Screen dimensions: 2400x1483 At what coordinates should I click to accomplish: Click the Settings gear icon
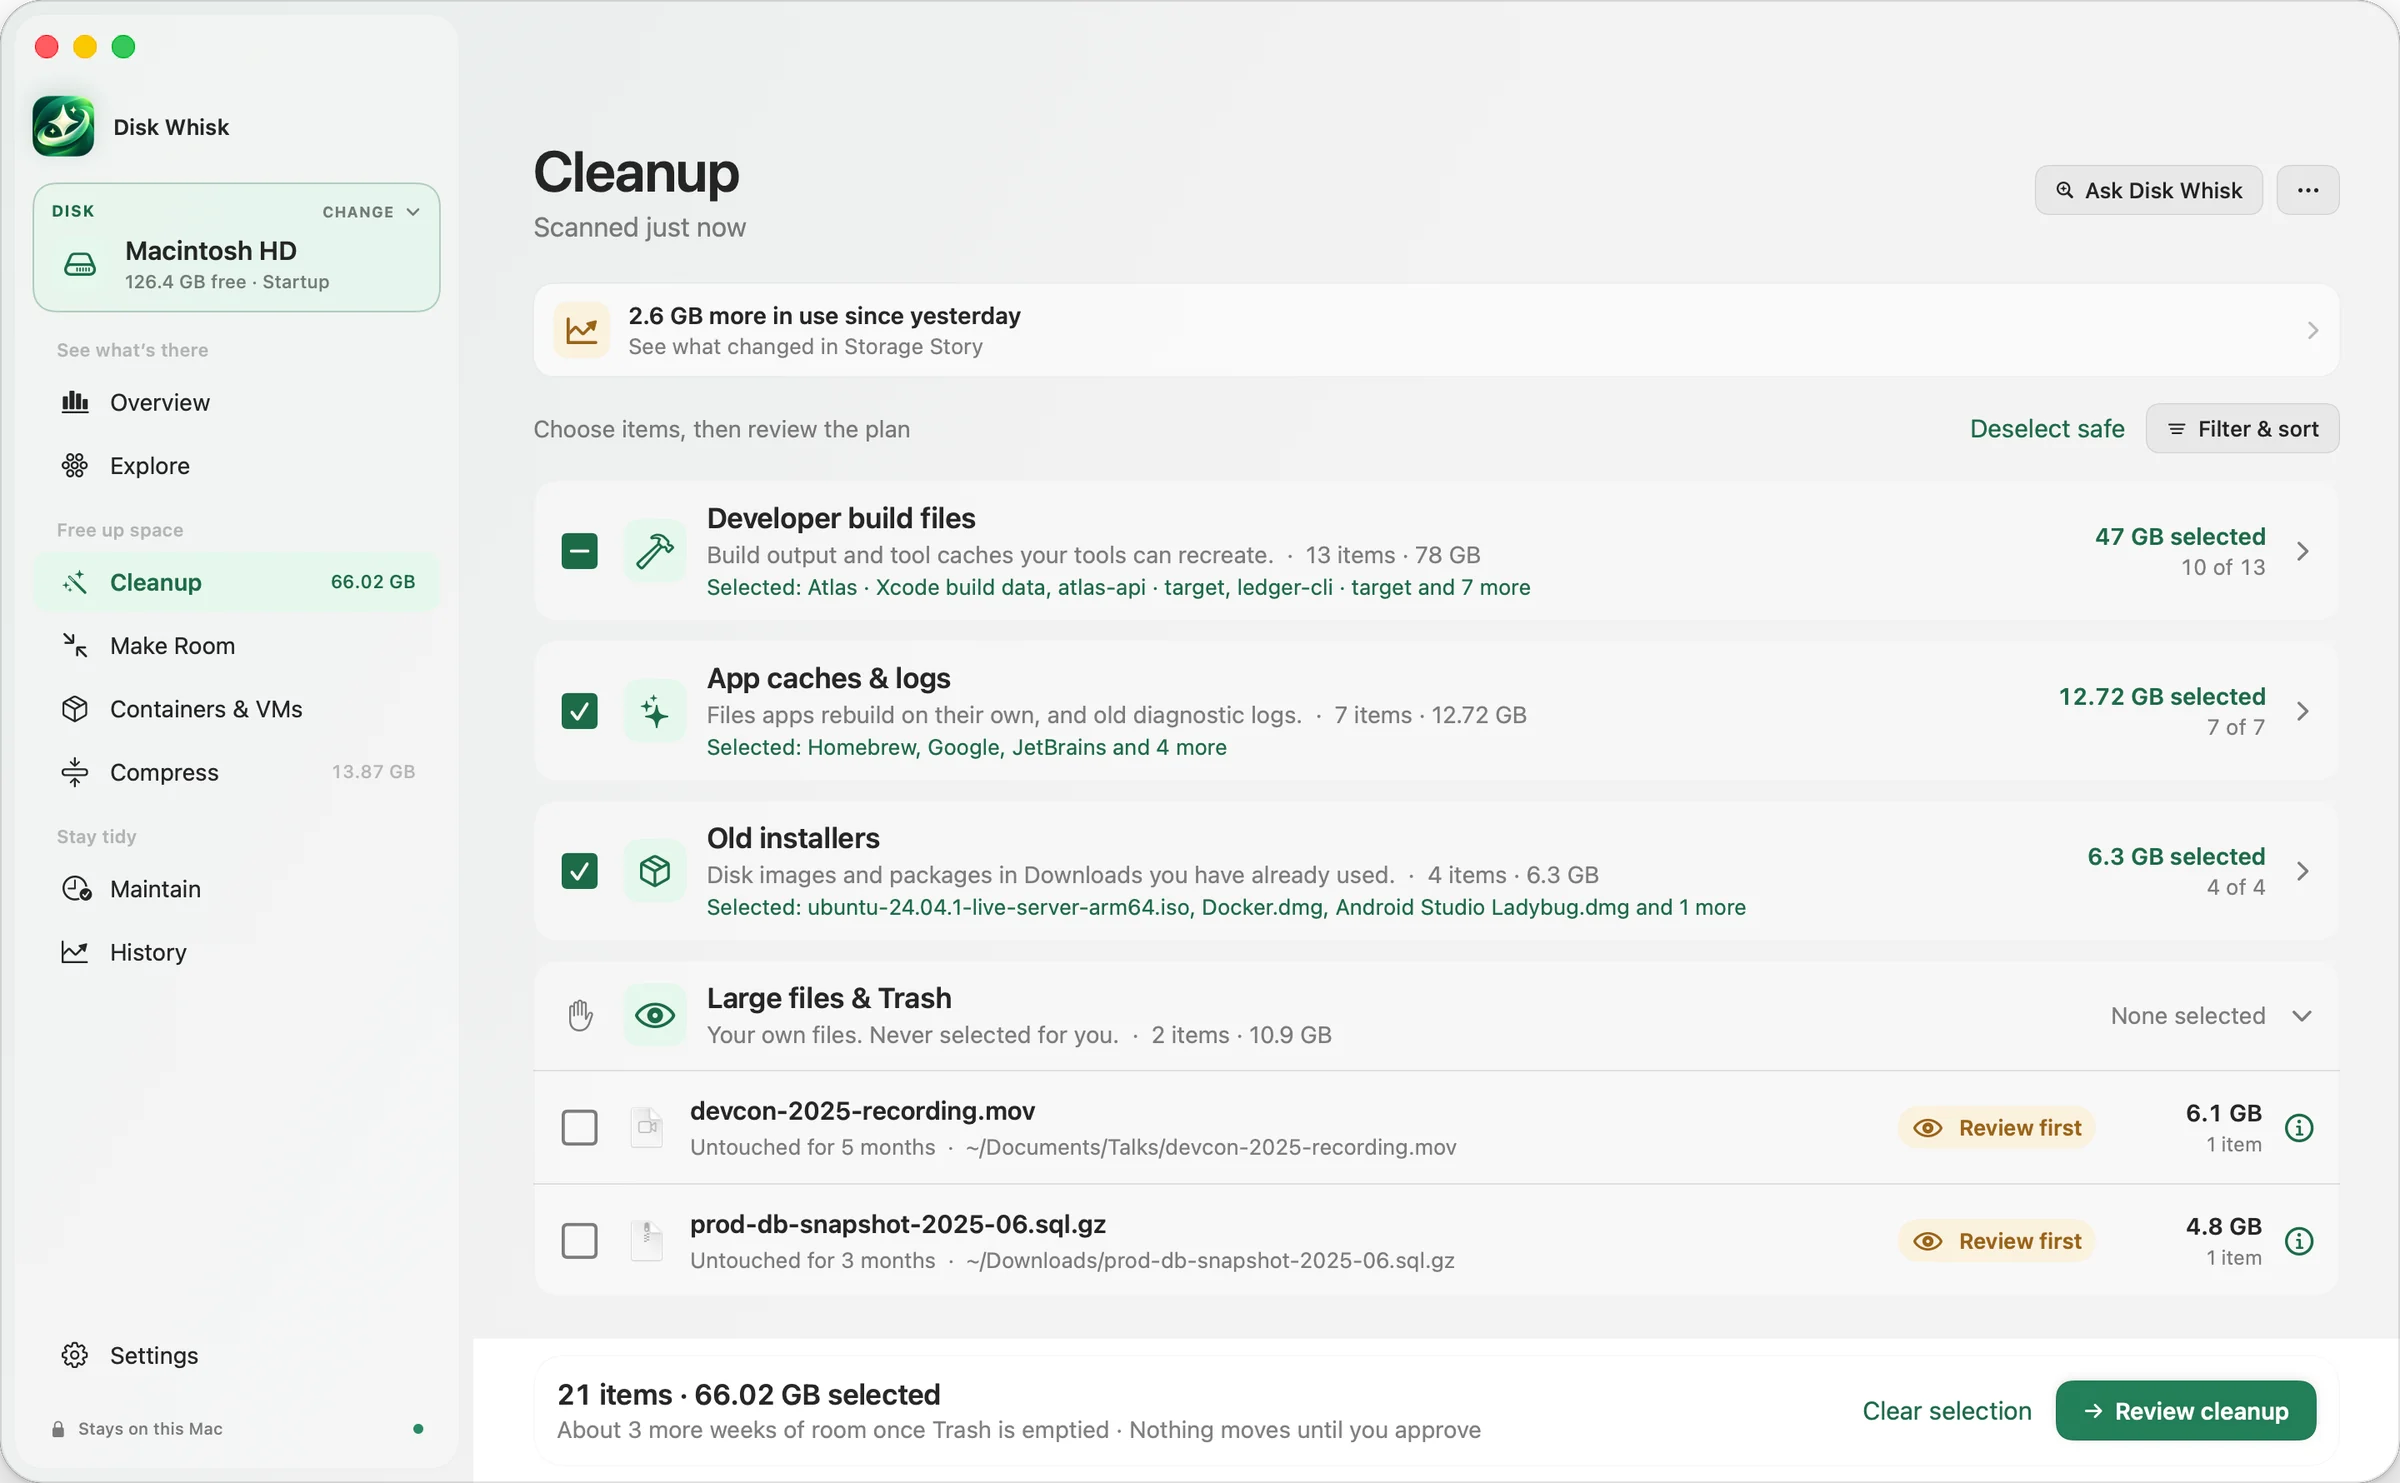point(75,1355)
